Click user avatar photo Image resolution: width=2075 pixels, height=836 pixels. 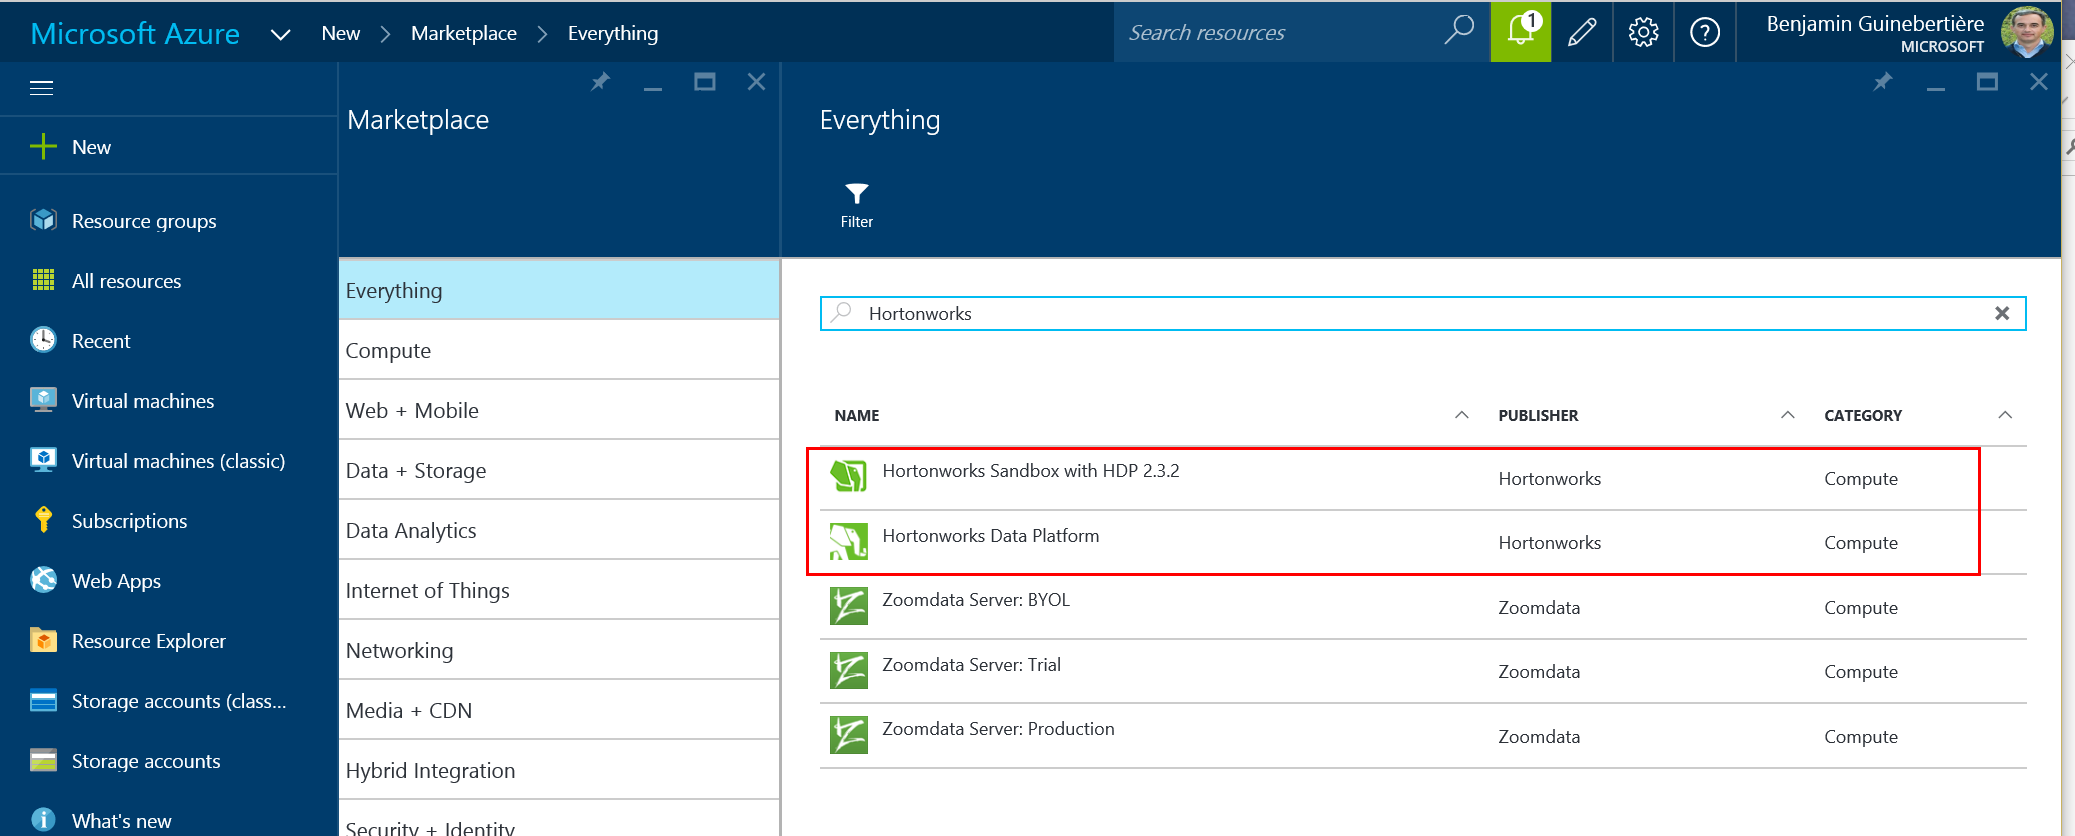click(x=2026, y=33)
